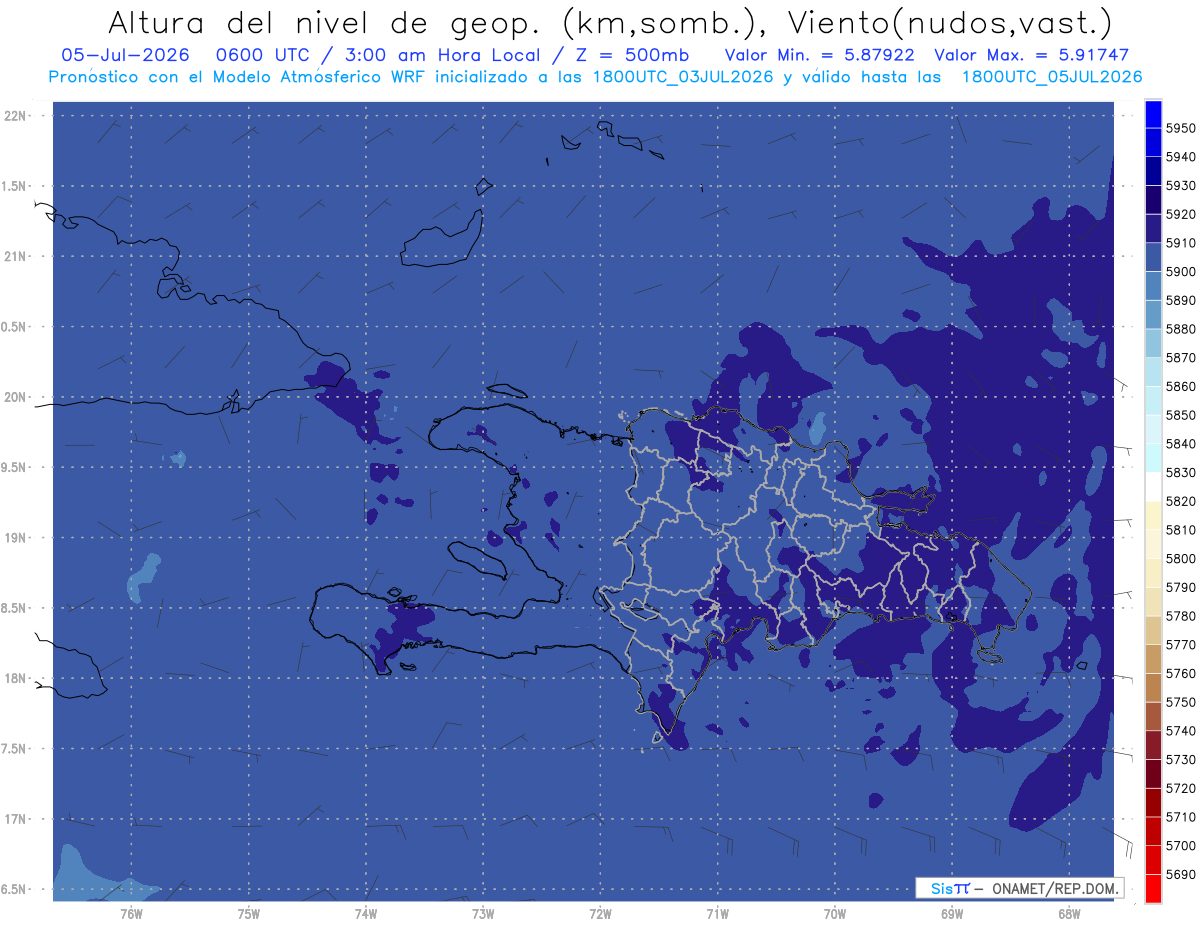The image size is (1200, 927).
Task: Click the '70W' longitude axis label
Action: click(x=835, y=913)
